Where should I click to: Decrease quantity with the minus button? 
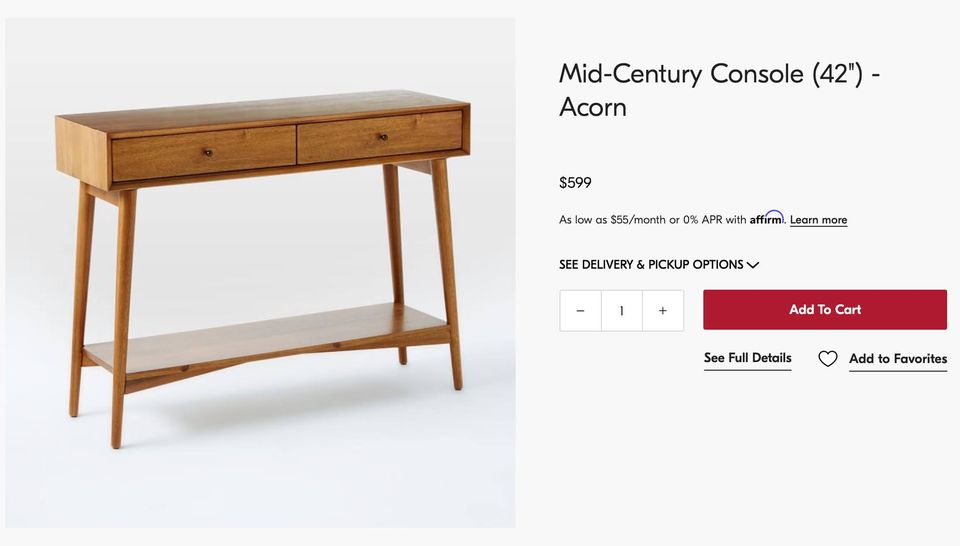pyautogui.click(x=580, y=311)
